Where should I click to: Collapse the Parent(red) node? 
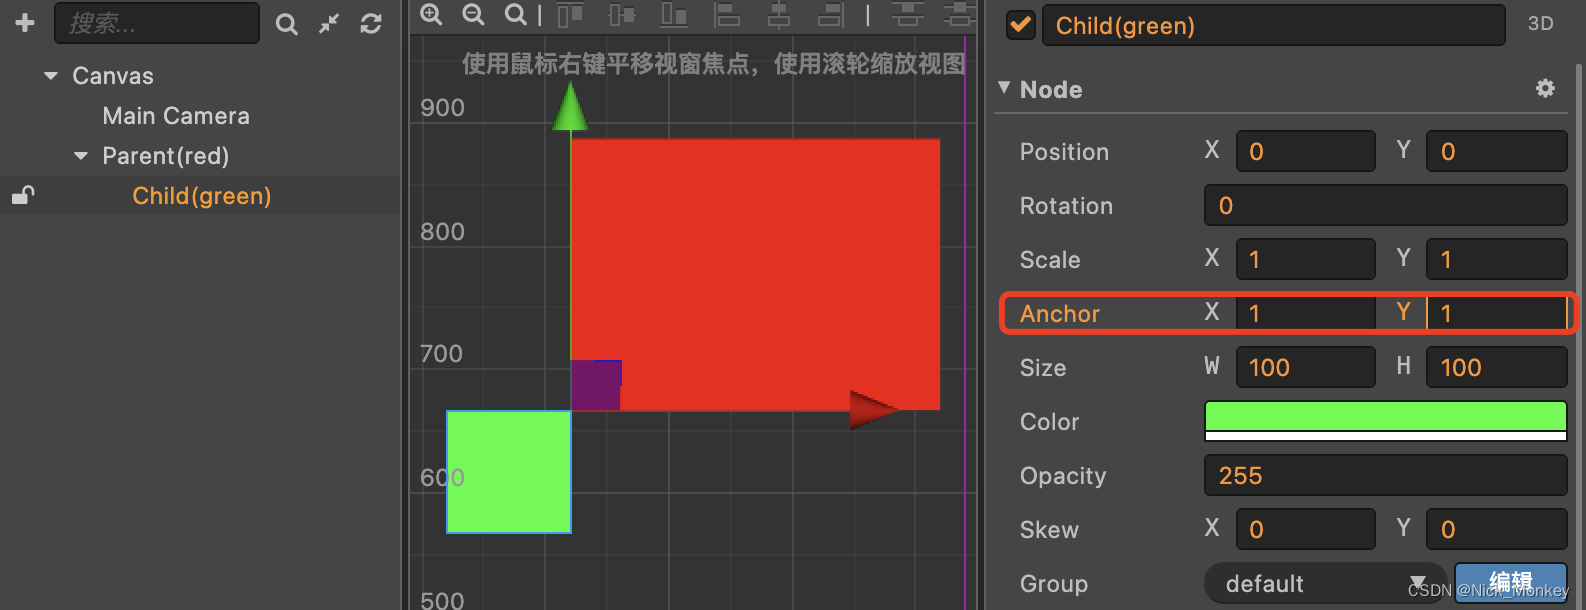81,155
